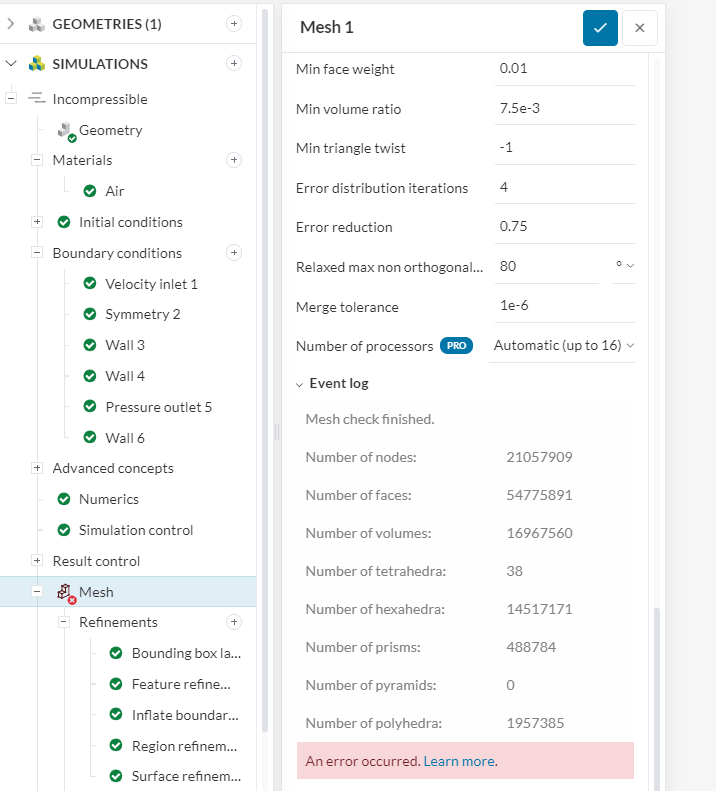Select Velocity inlet 1 boundary condition
The image size is (716, 791).
151,284
